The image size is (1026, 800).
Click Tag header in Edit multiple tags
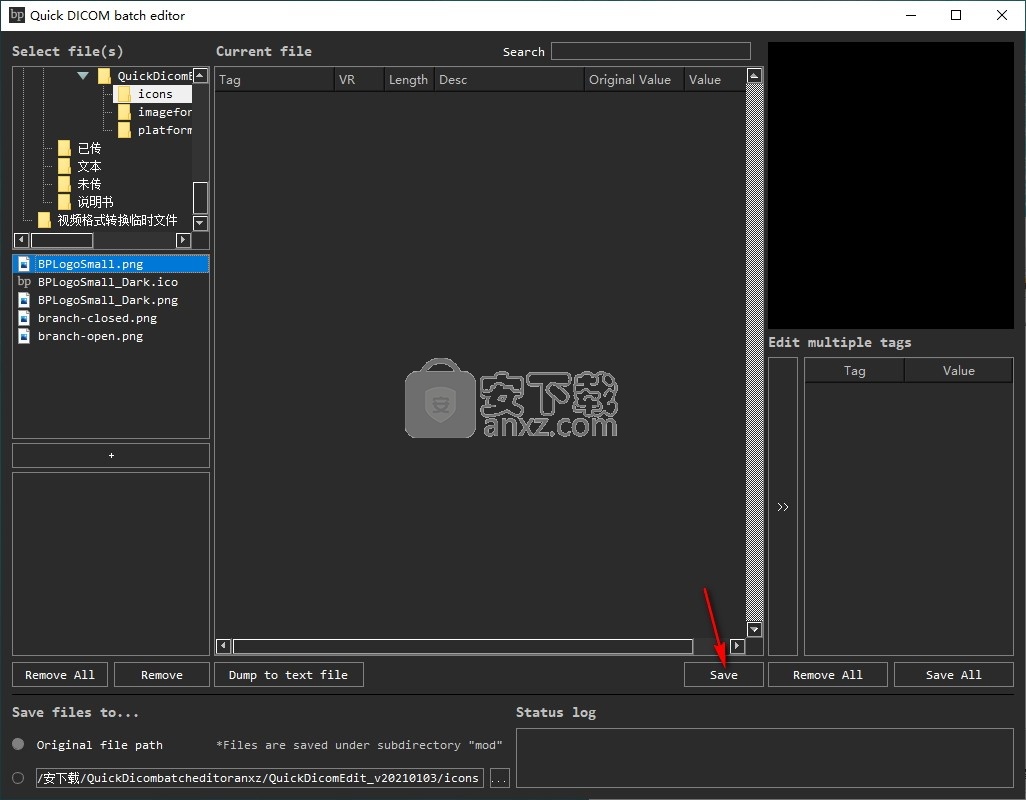pyautogui.click(x=855, y=370)
